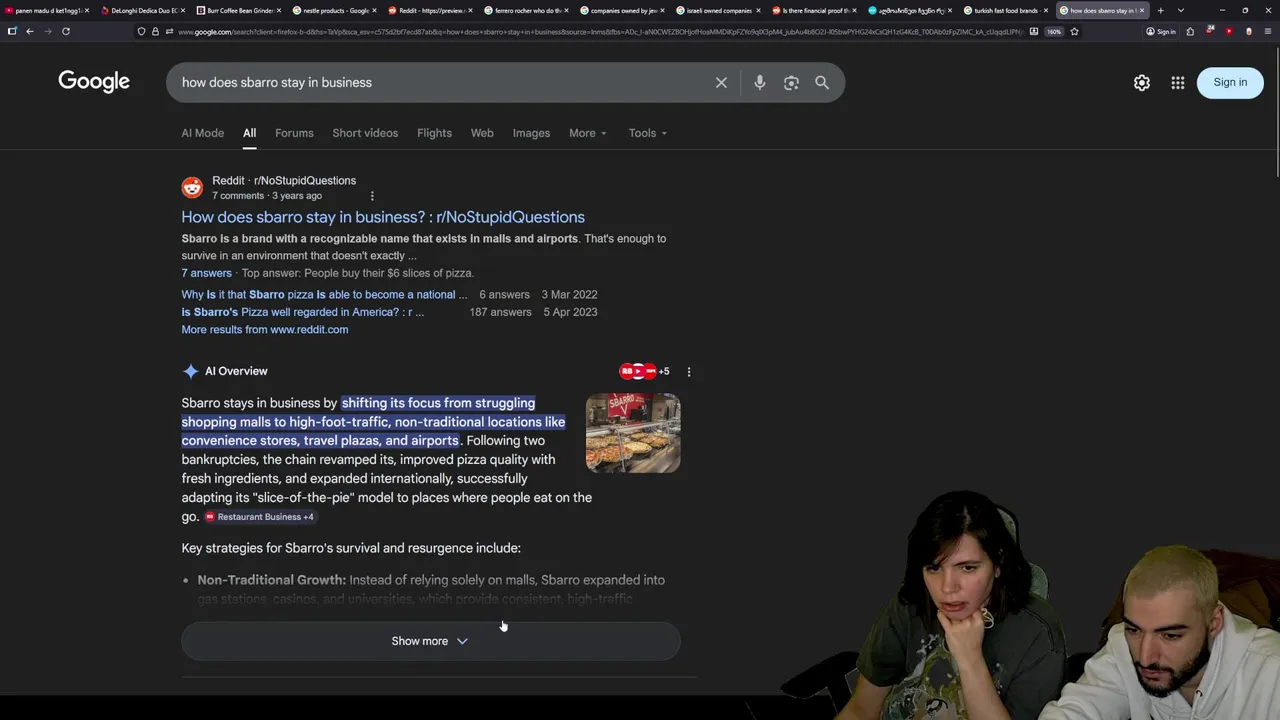Click the tracking protection shield icon
The height and width of the screenshot is (720, 1280).
point(141,31)
